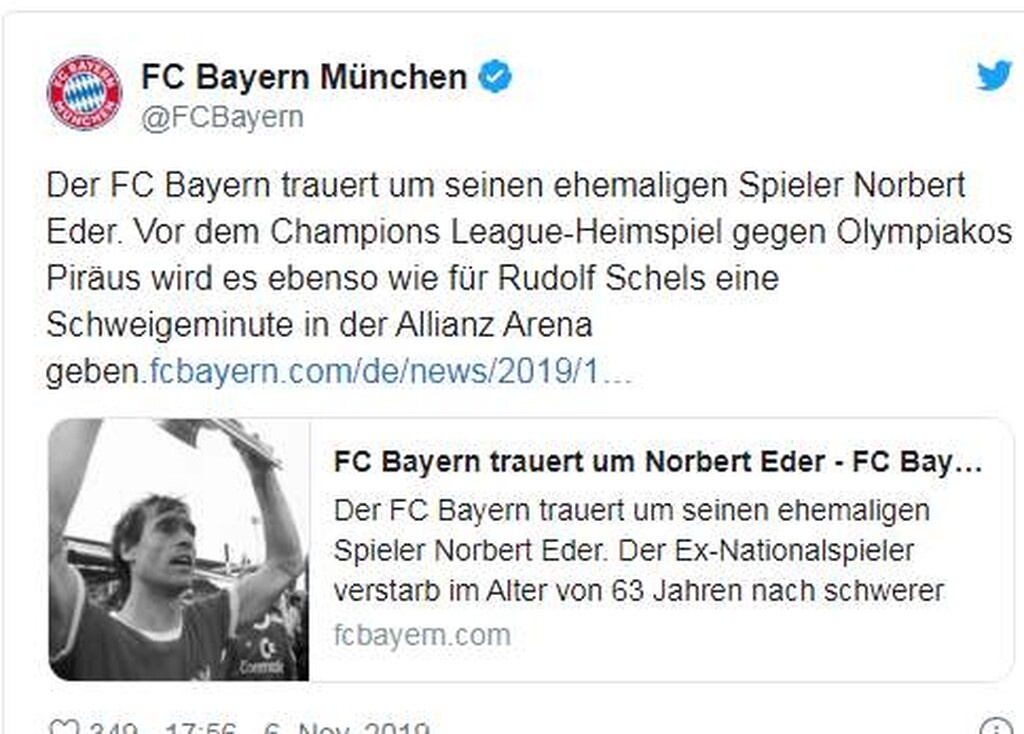The image size is (1024, 734).
Task: Open the card headline 'FC Bayern trauert um Norbert Eder'
Action: coord(657,463)
